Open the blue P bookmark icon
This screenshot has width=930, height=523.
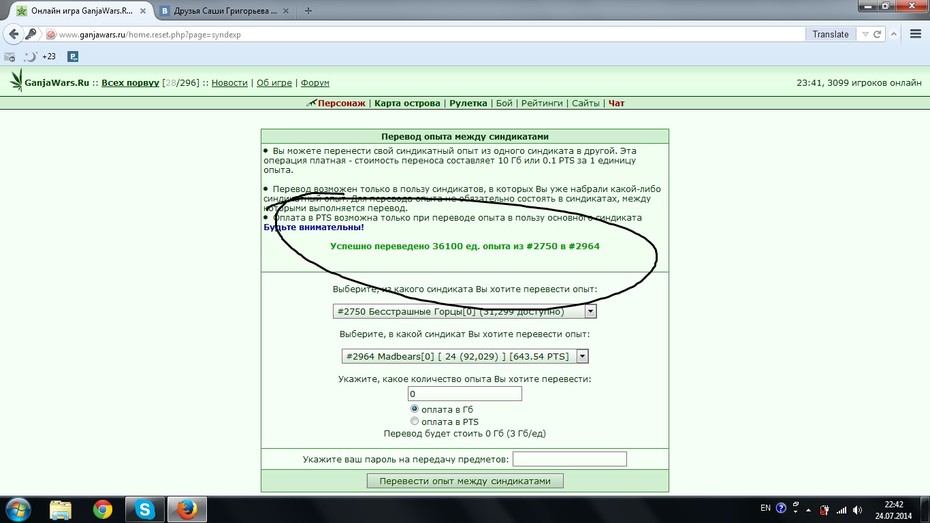(x=72, y=56)
